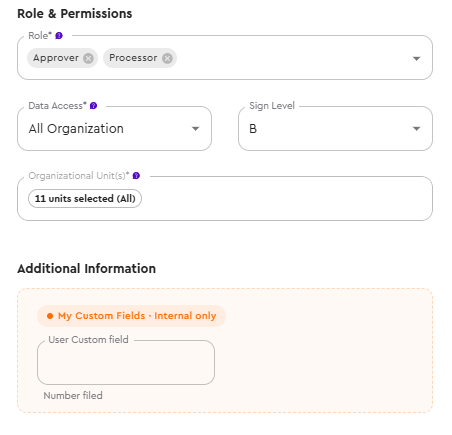The height and width of the screenshot is (435, 452).
Task: Click the 11 units selected (All) chip
Action: click(x=85, y=199)
